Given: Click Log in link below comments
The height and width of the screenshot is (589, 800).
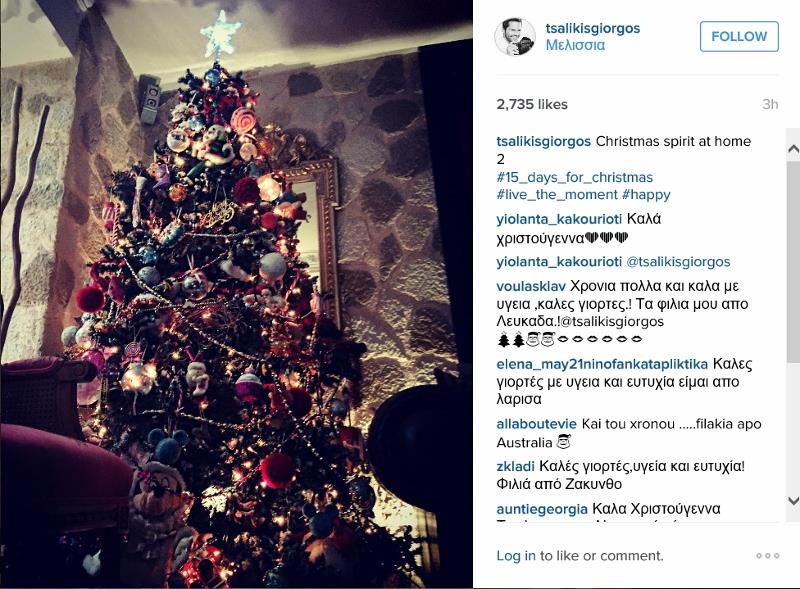Looking at the screenshot, I should pyautogui.click(x=516, y=555).
